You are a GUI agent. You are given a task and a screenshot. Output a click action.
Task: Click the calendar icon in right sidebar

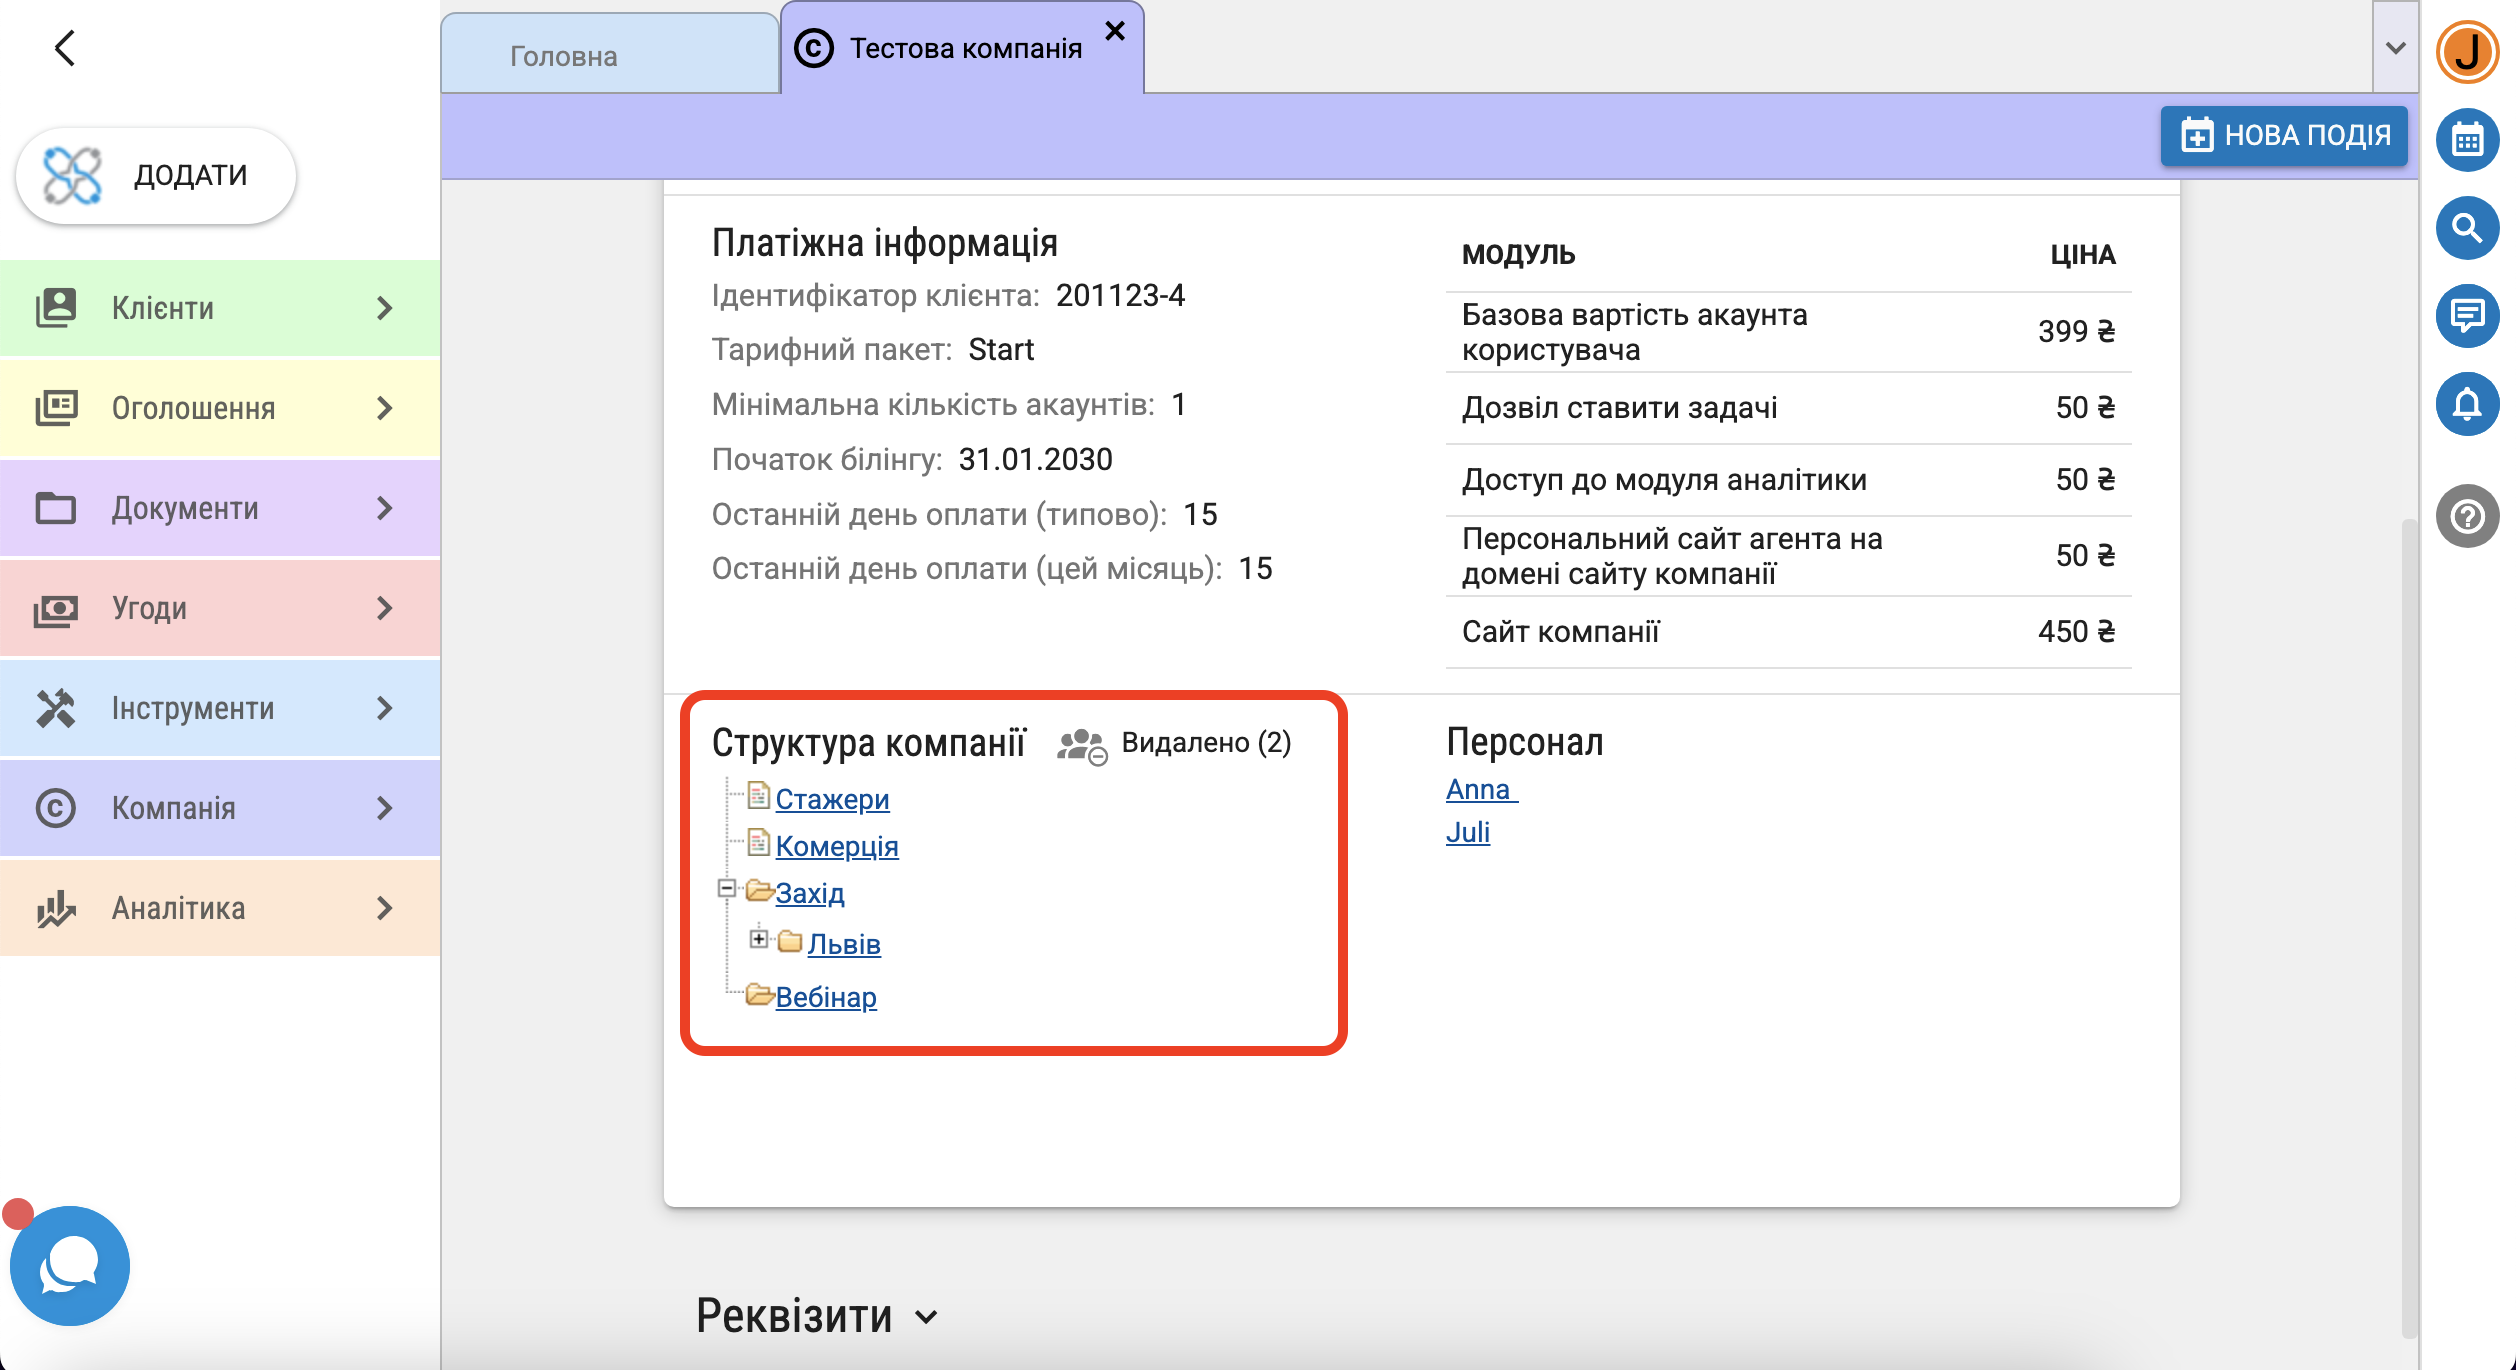pos(2467,140)
